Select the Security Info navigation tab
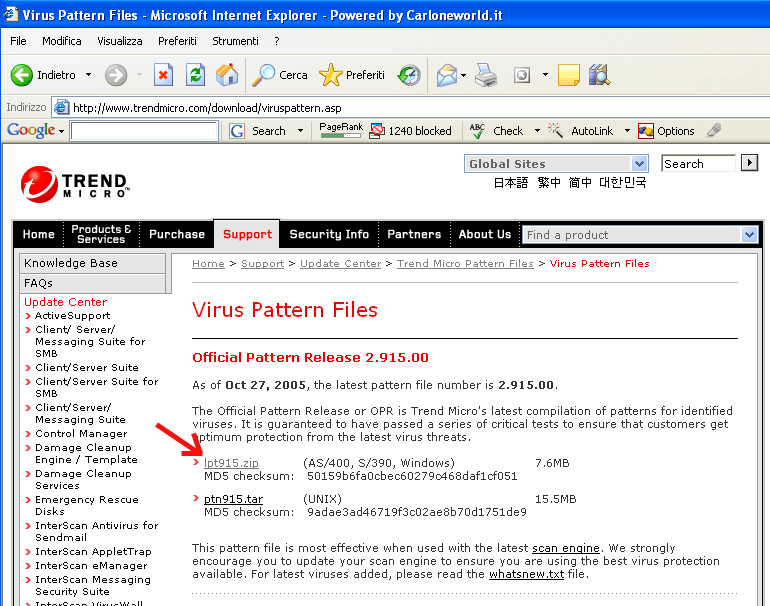The height and width of the screenshot is (606, 770). tap(329, 234)
